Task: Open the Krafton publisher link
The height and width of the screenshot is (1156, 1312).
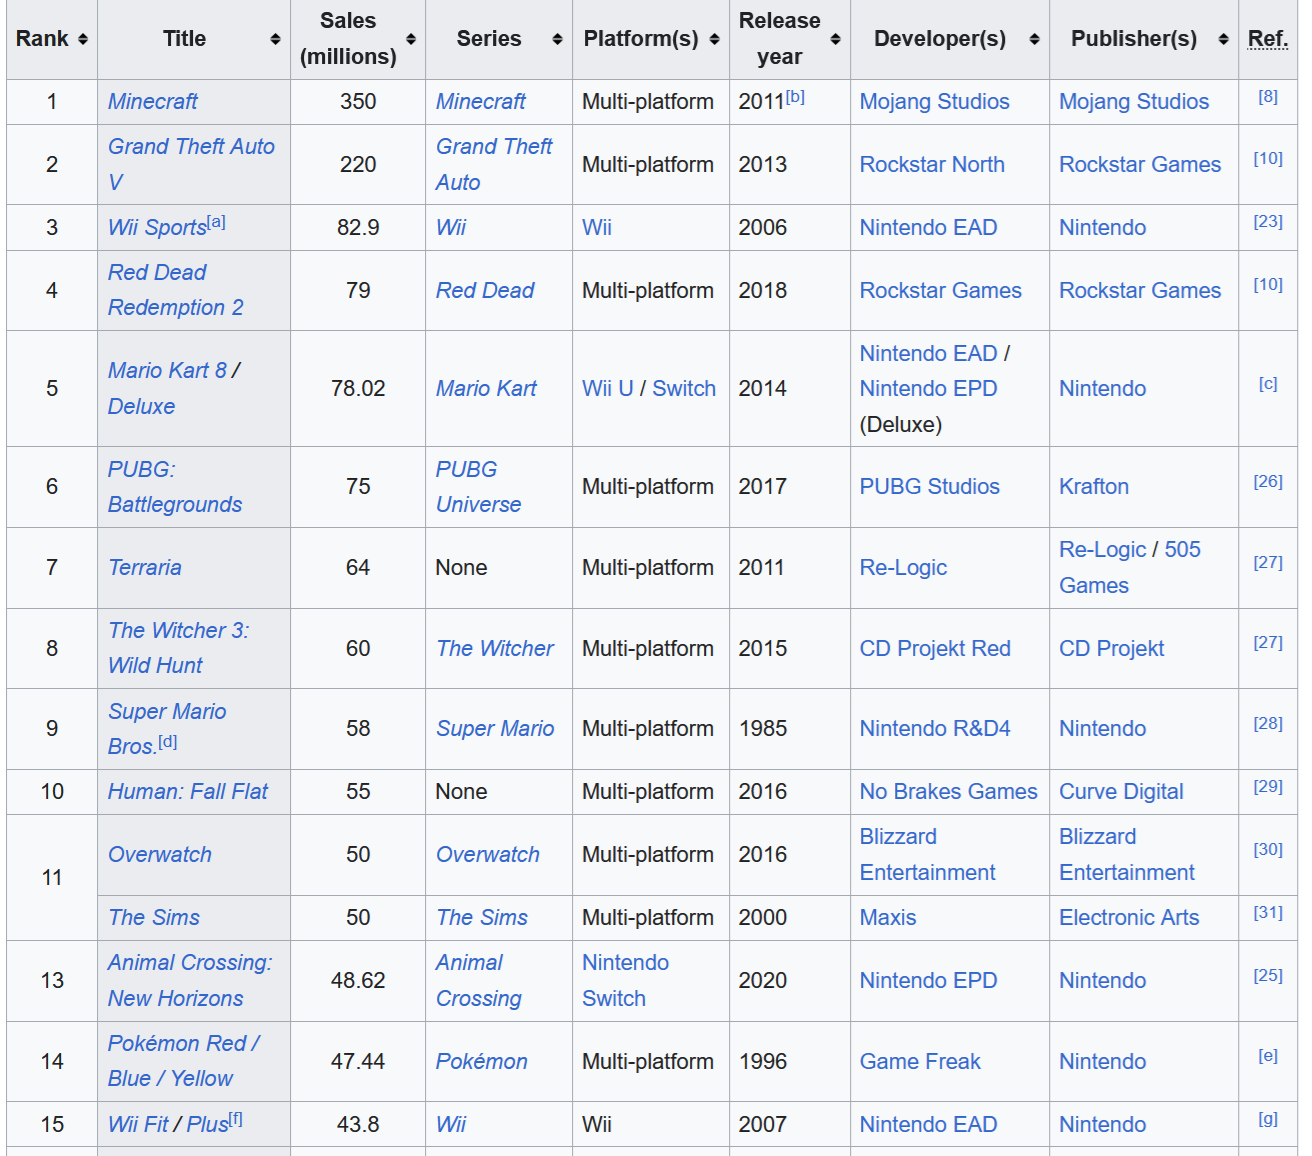Action: point(1094,487)
